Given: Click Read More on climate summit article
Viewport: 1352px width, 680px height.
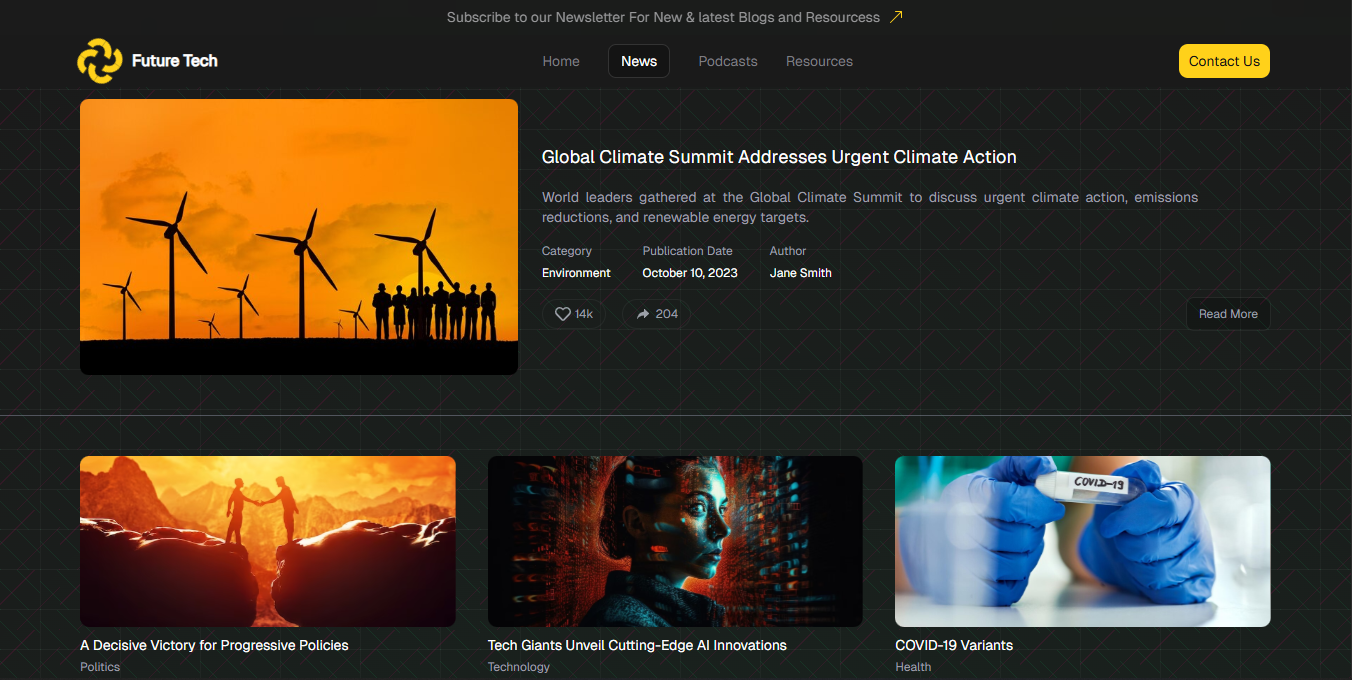Looking at the screenshot, I should (1228, 314).
